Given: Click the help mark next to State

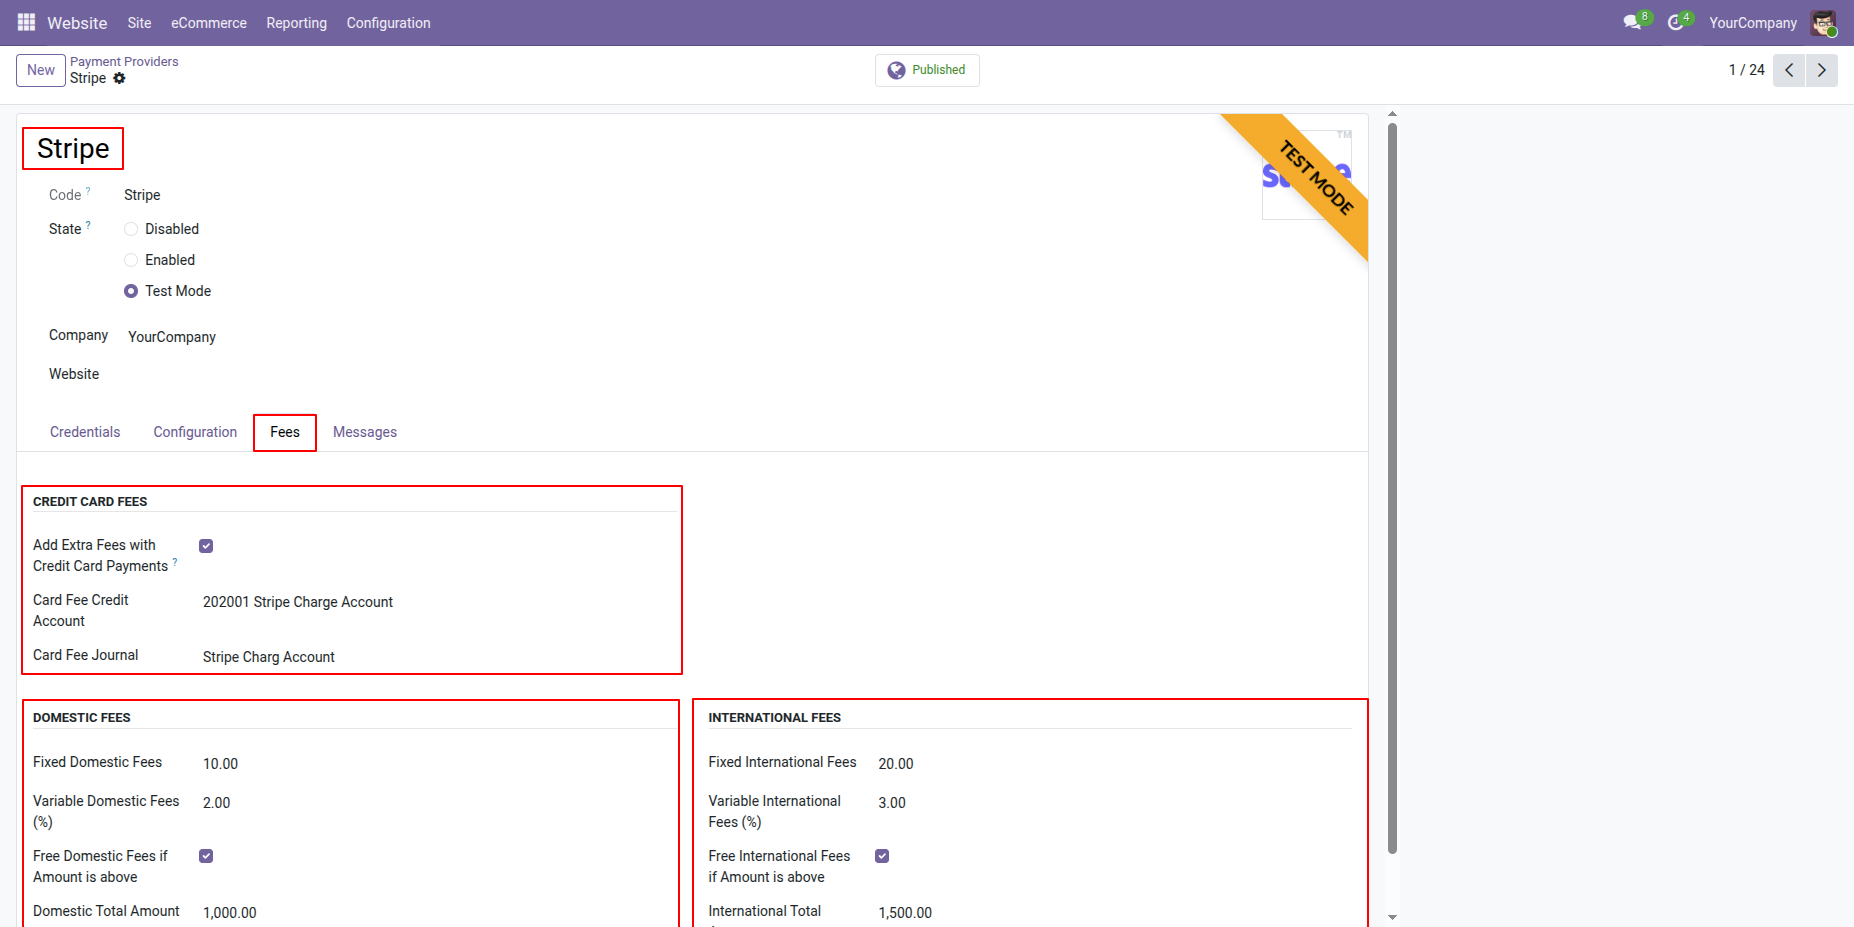Looking at the screenshot, I should (88, 225).
